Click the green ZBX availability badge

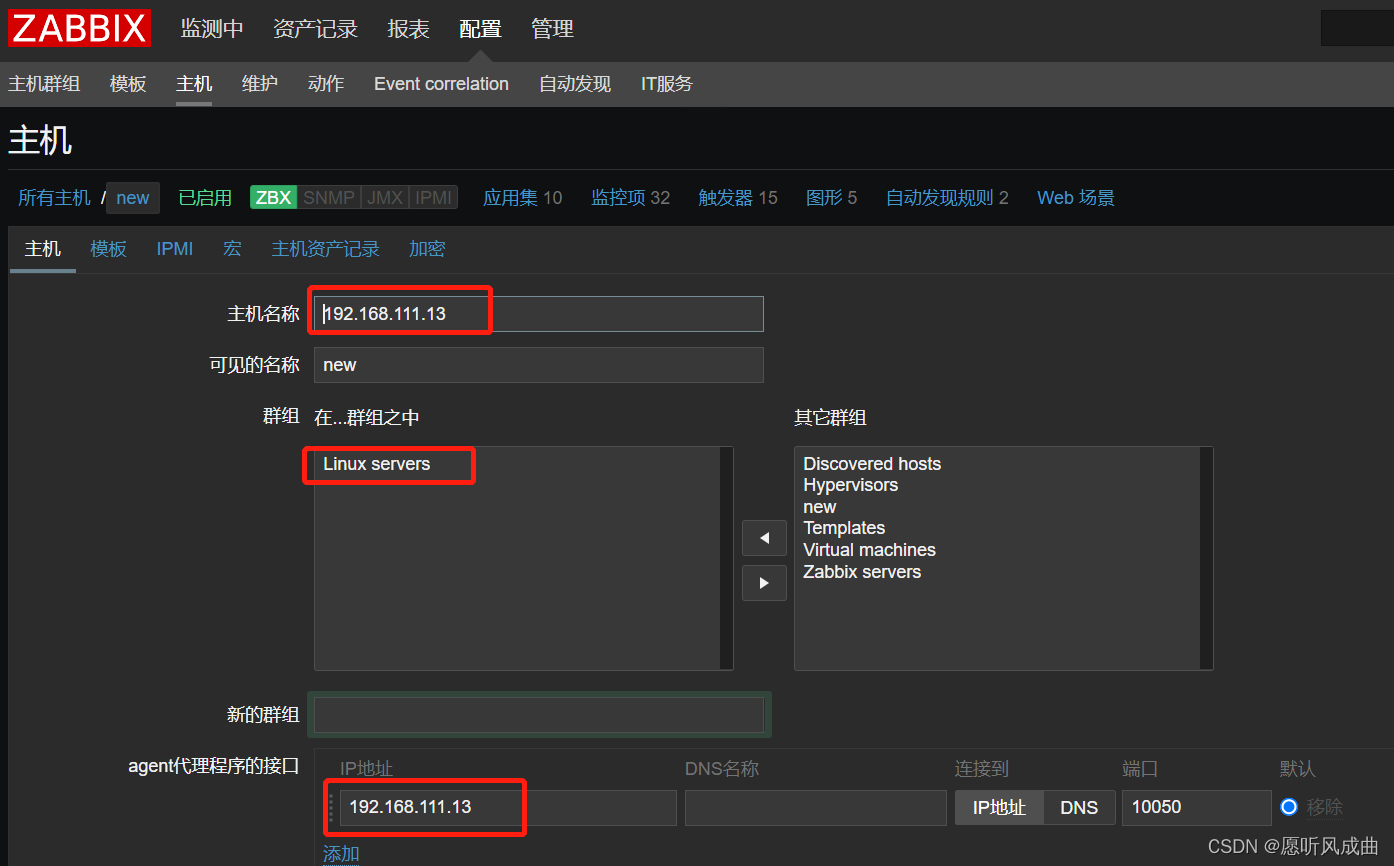tap(273, 198)
